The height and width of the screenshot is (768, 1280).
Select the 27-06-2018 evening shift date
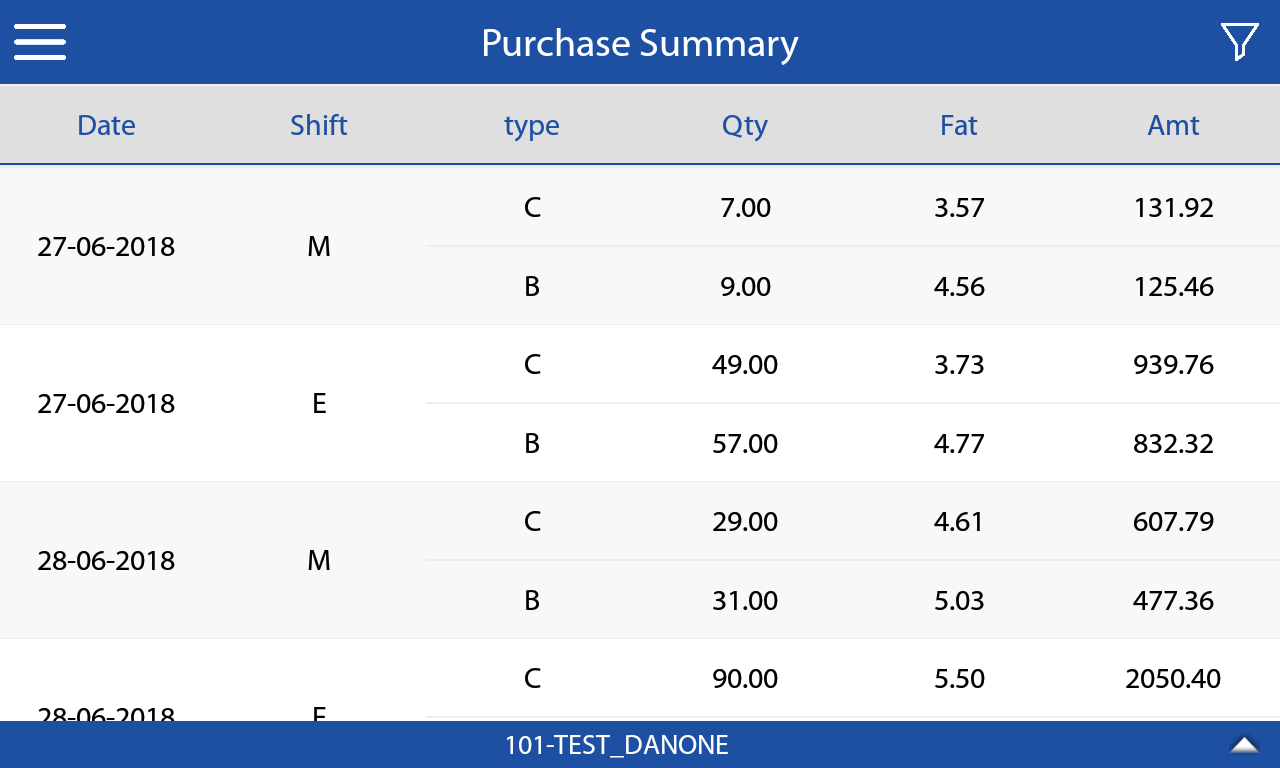point(106,403)
